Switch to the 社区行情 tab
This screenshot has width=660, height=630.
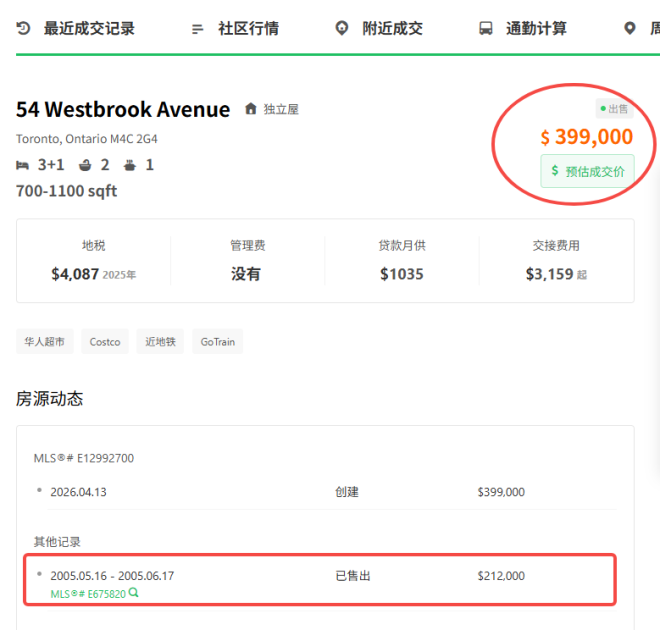248,28
